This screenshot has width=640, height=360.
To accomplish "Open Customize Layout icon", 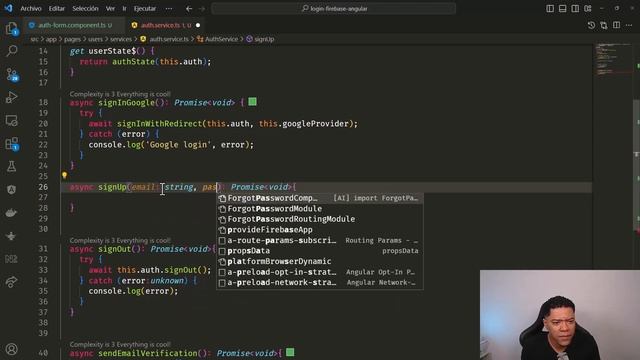I will 588,8.
